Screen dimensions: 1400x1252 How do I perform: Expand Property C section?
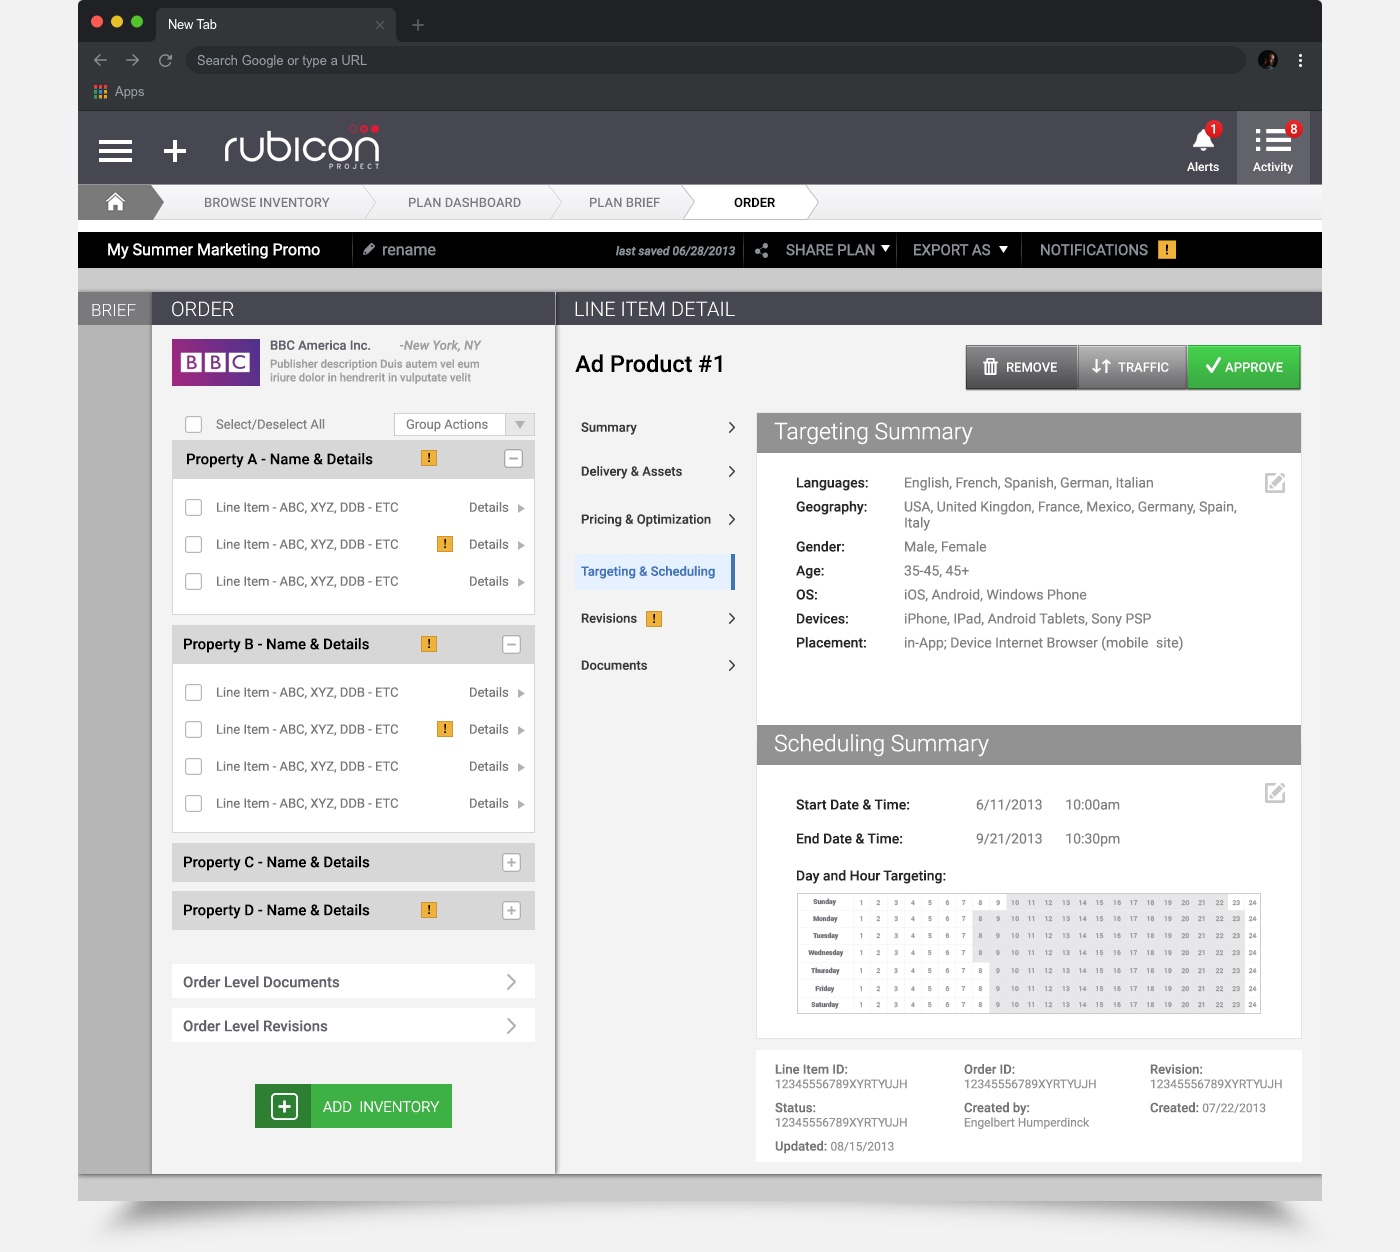(511, 862)
